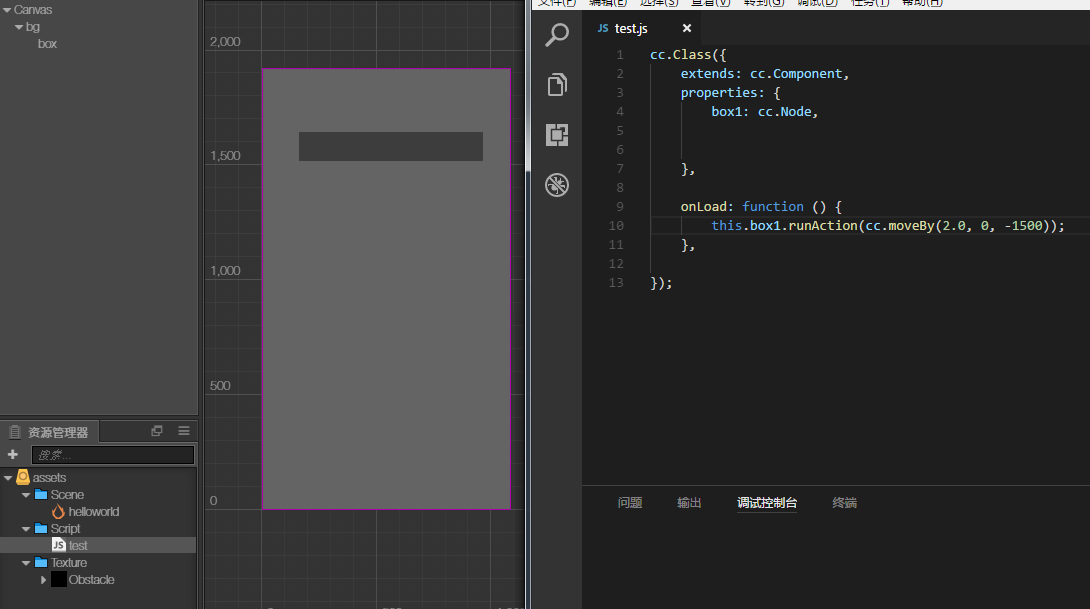Screen dimensions: 1090x609
Task: Select the Texture folder label
Action: (69, 563)
